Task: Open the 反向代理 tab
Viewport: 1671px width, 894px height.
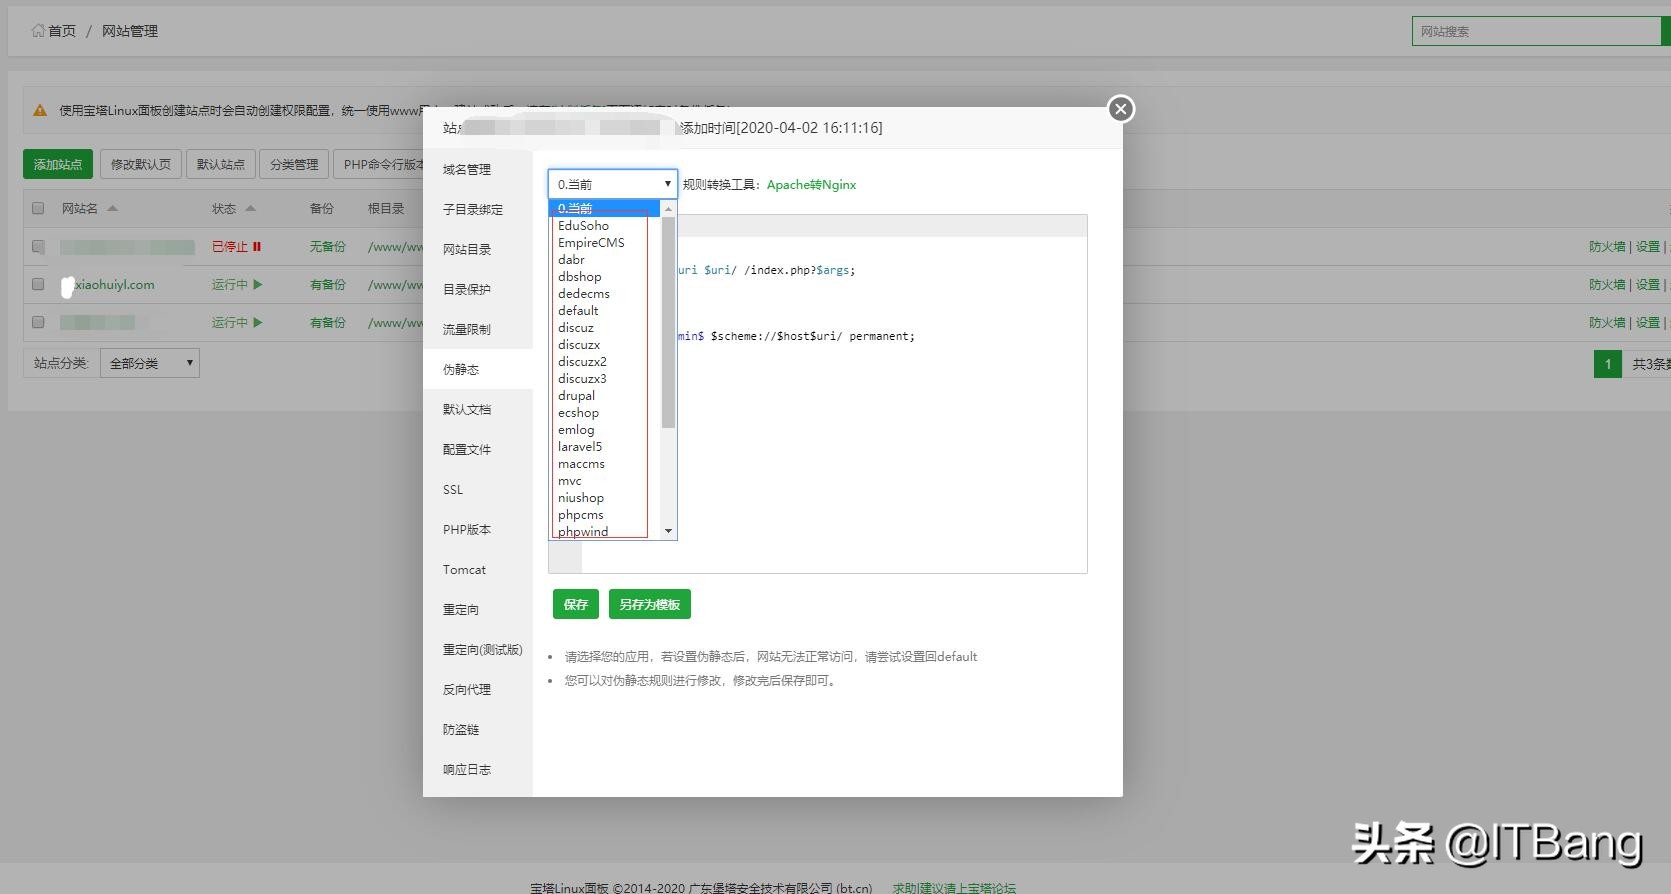Action: [478, 689]
